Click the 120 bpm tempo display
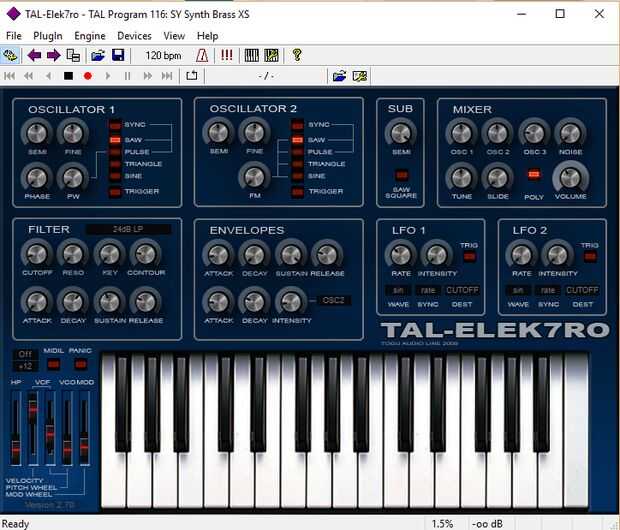Viewport: 620px width, 530px height. pos(163,55)
